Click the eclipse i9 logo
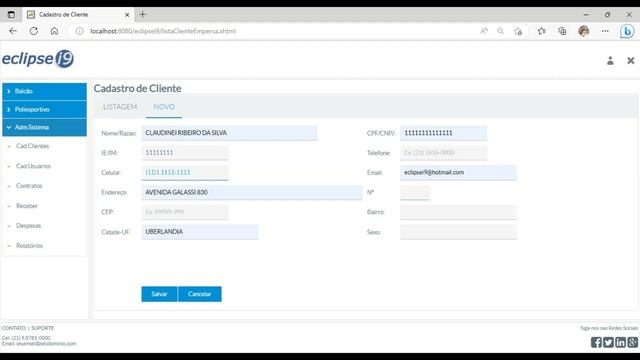The height and width of the screenshot is (360, 640). (x=38, y=59)
